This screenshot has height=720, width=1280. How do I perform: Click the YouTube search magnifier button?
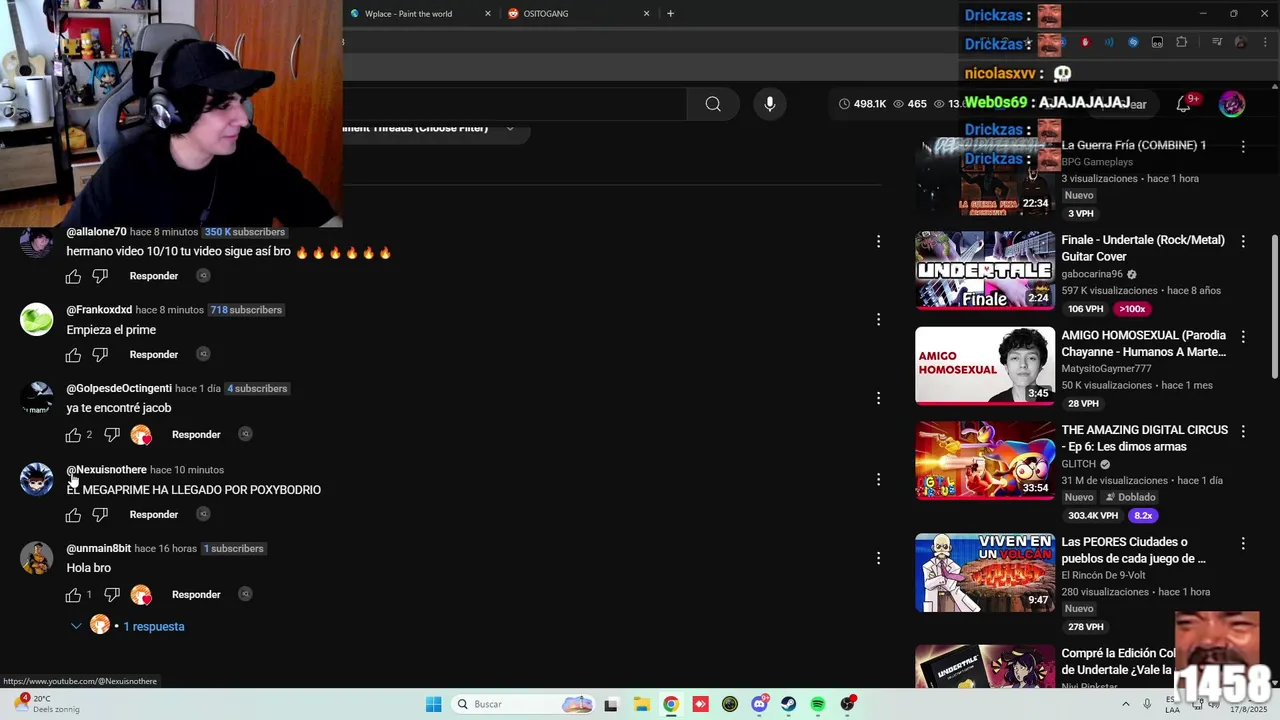point(713,104)
